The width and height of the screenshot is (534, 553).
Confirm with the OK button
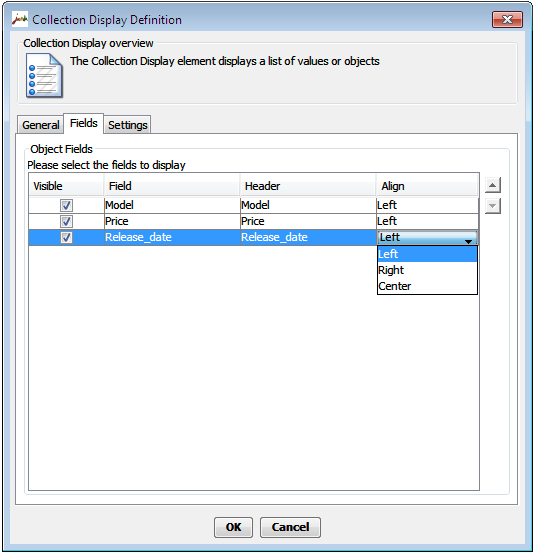point(233,527)
